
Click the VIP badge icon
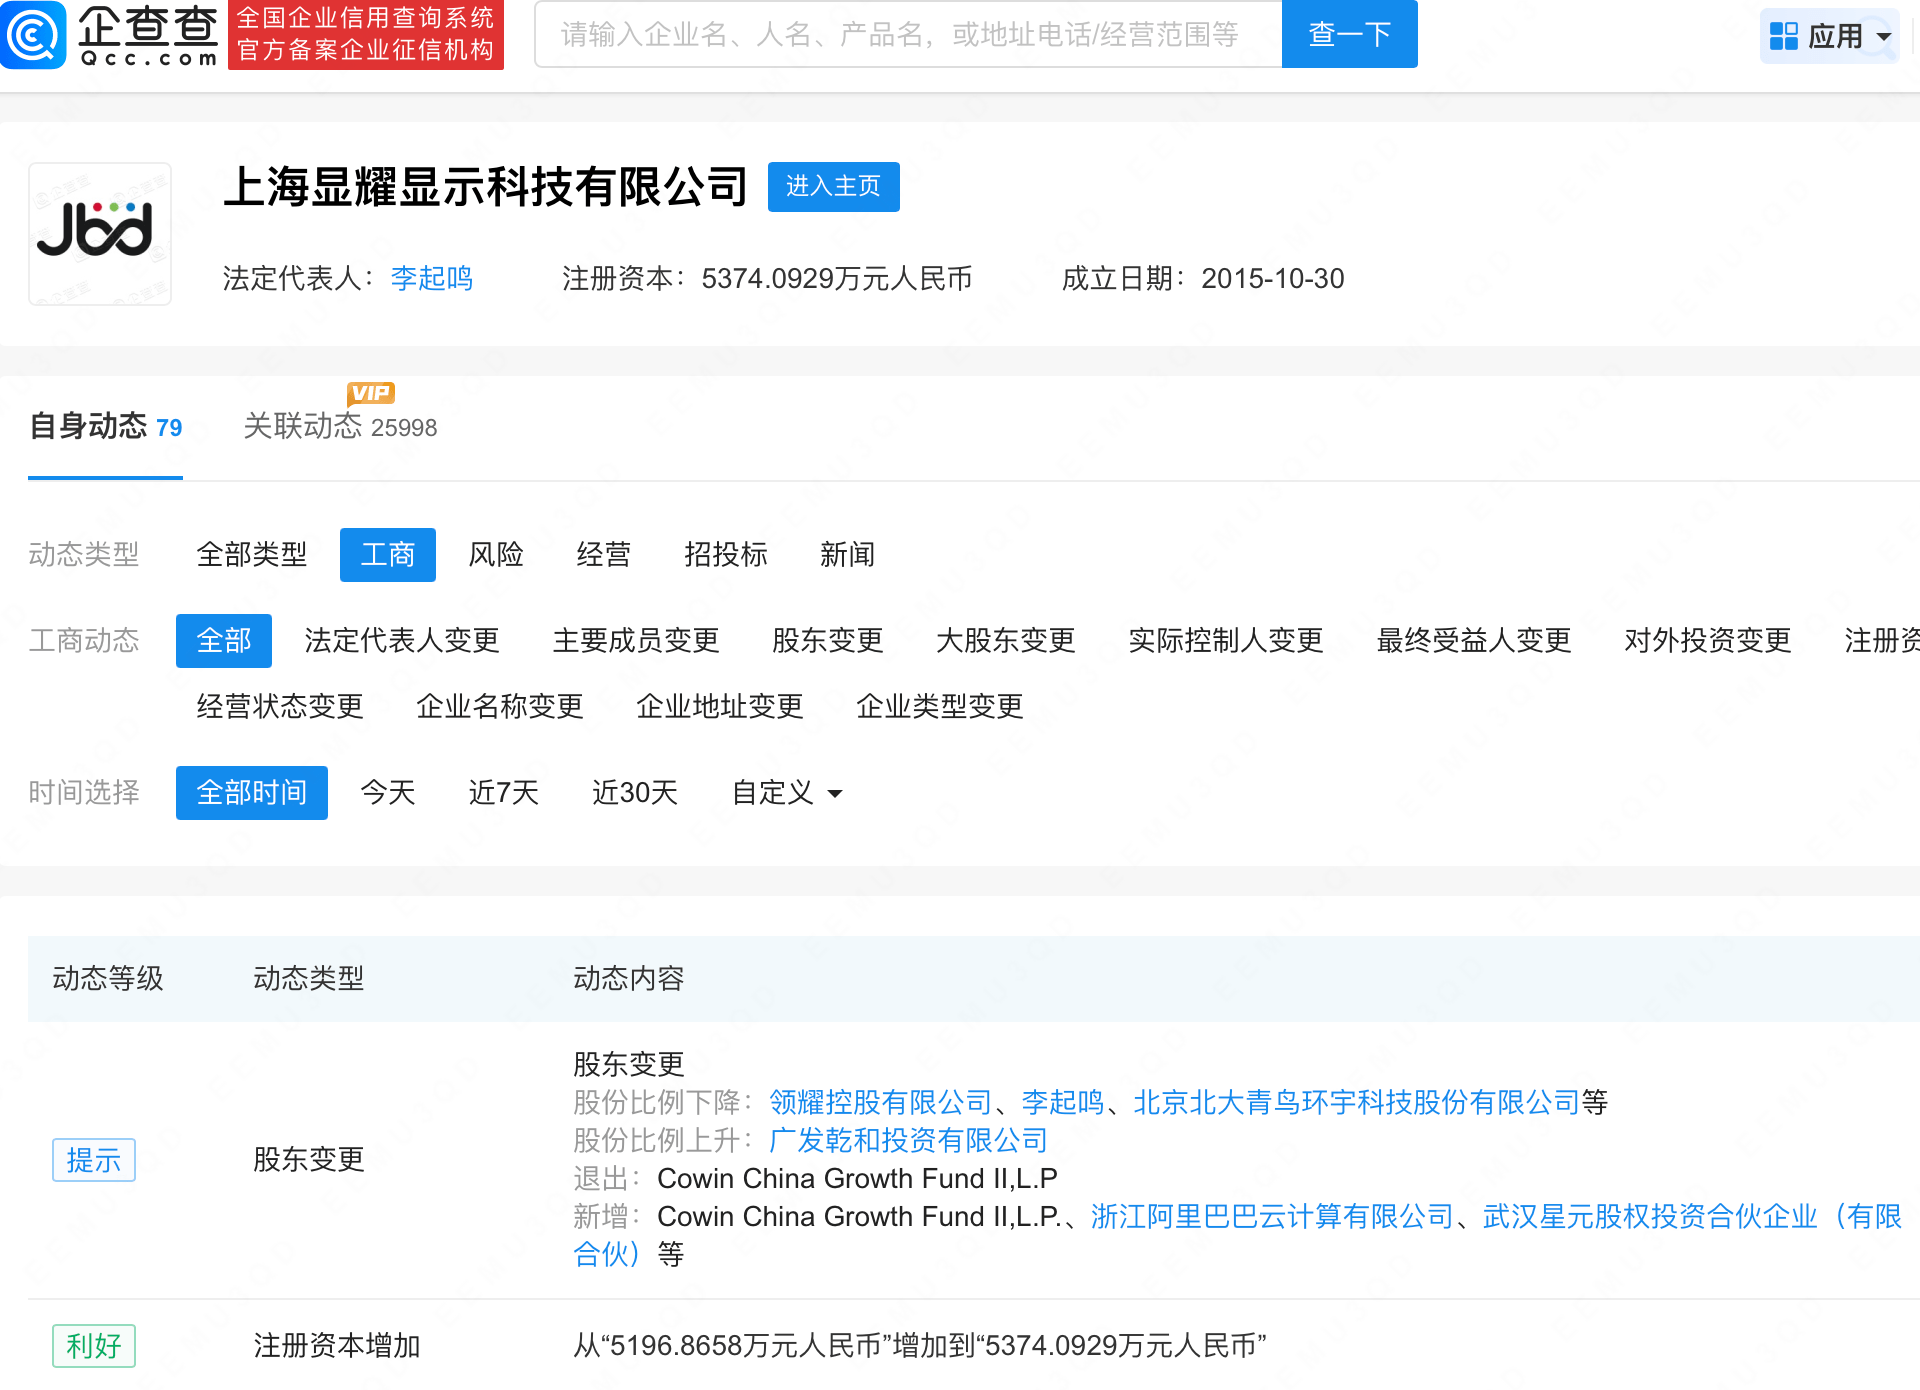tap(371, 393)
